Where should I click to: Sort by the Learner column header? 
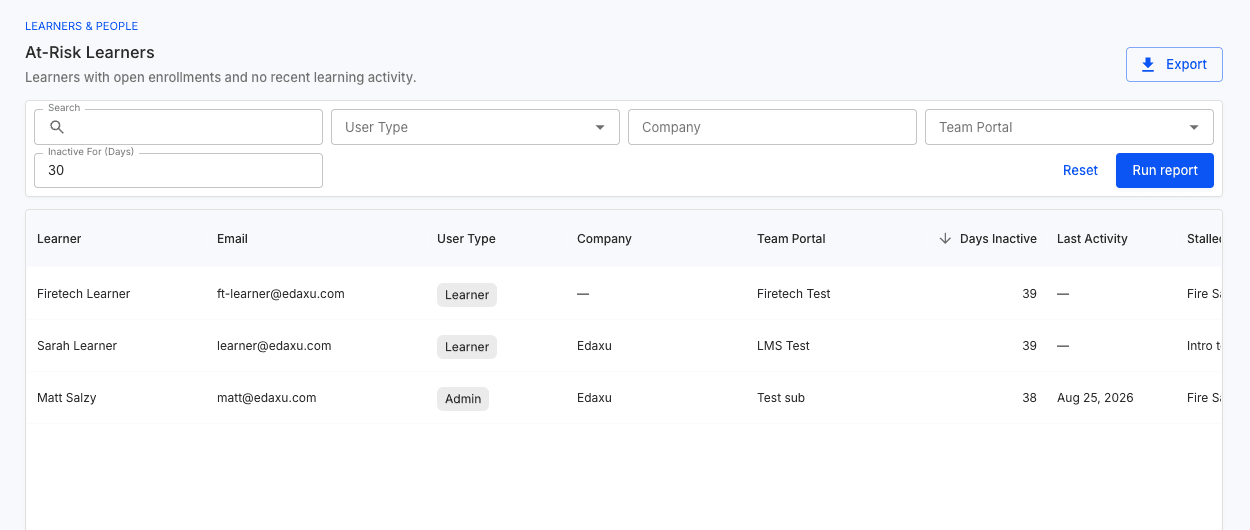(59, 239)
